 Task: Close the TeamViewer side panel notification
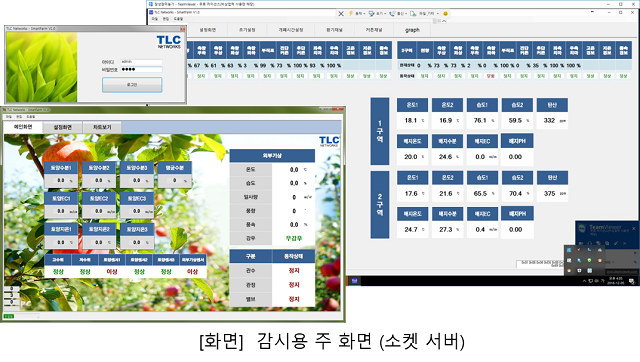tap(633, 229)
